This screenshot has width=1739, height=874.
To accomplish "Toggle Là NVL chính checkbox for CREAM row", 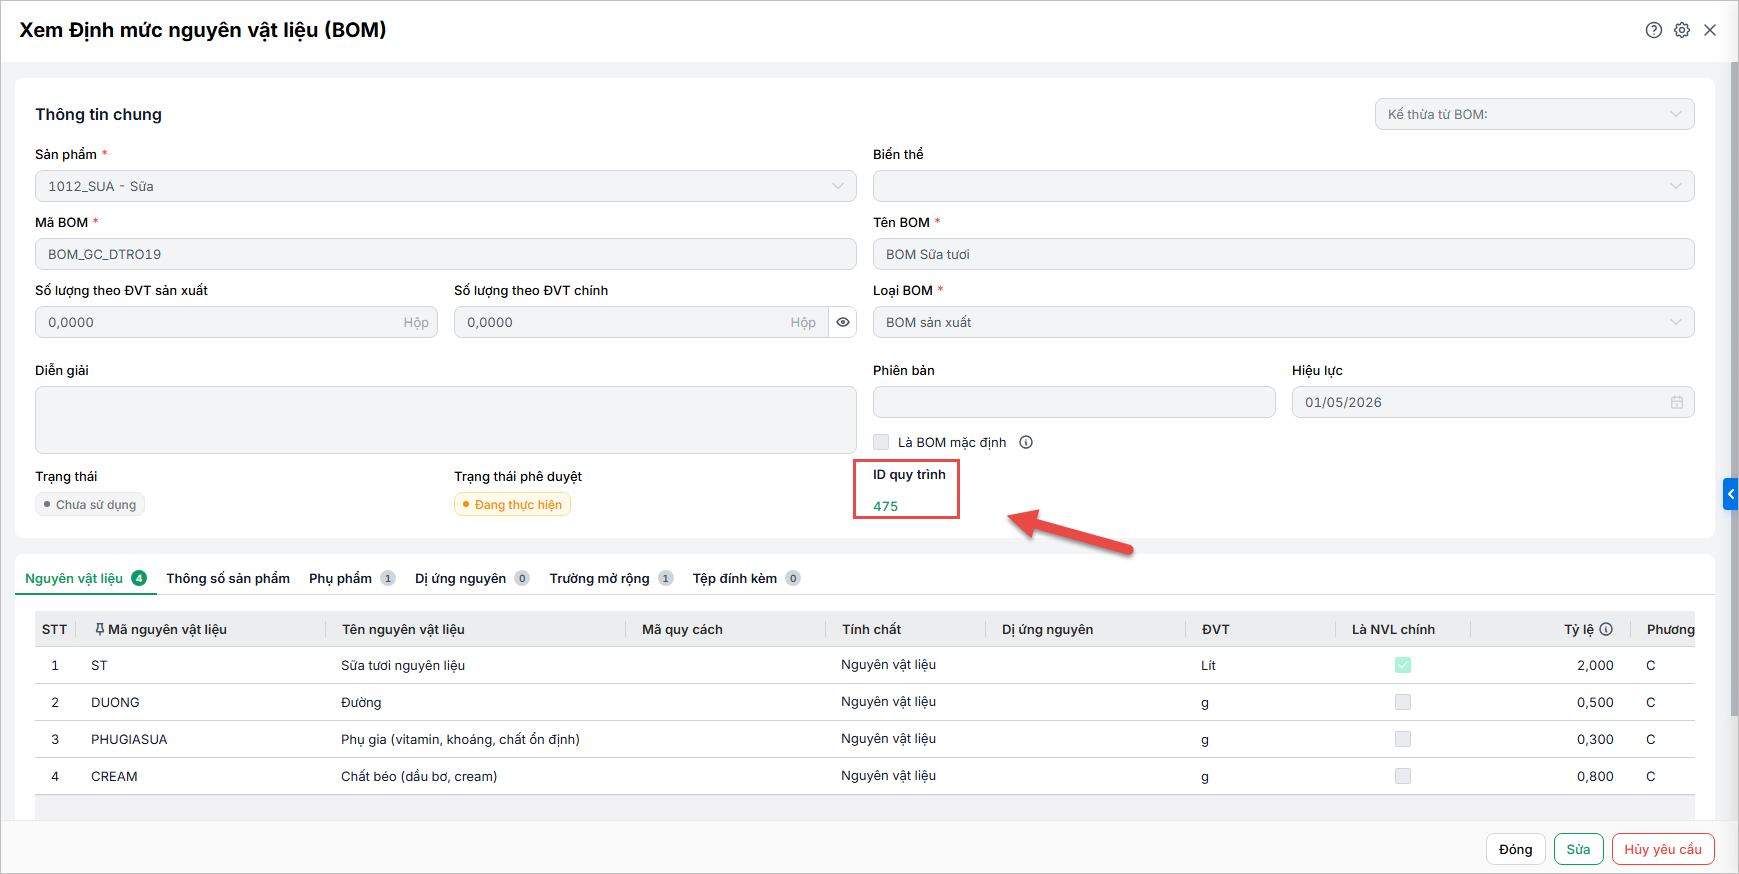I will [1403, 776].
